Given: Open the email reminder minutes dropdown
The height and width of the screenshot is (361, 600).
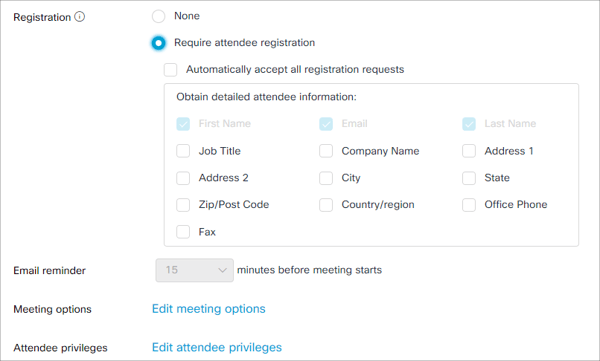Looking at the screenshot, I should (194, 270).
